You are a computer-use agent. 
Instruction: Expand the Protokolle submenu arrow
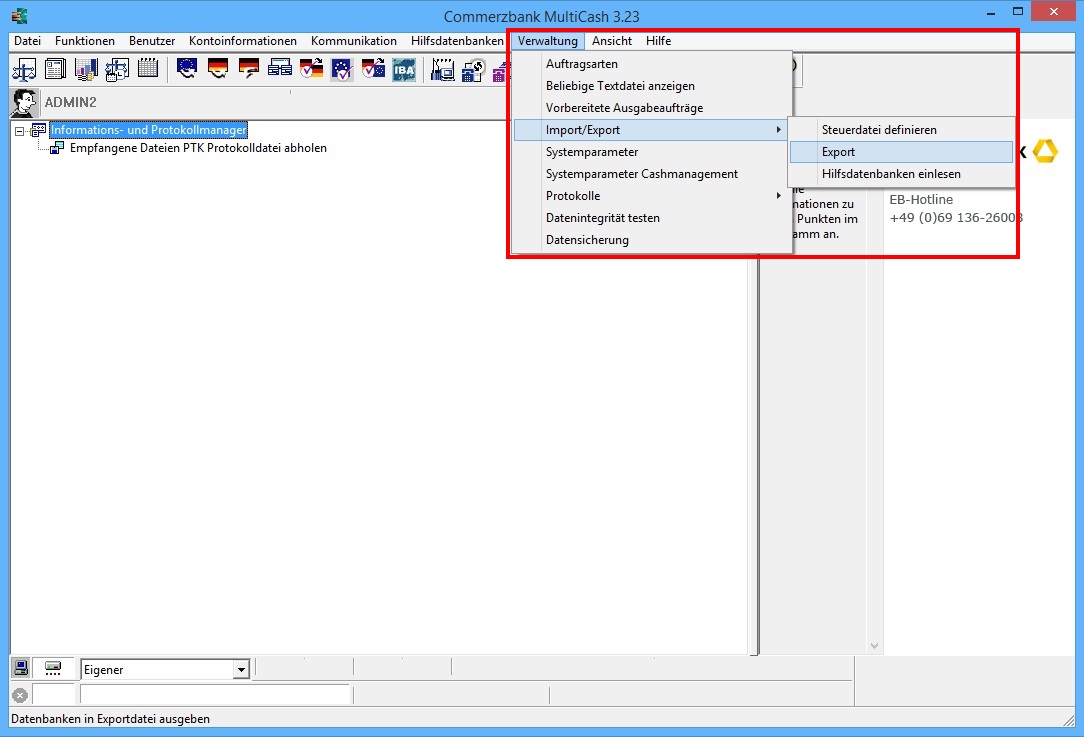click(778, 196)
